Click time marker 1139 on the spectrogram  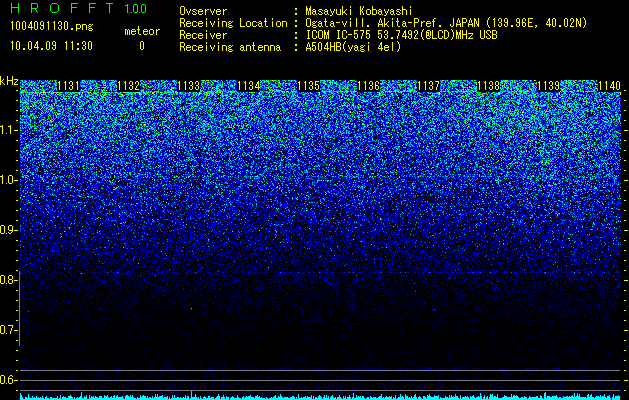[548, 86]
